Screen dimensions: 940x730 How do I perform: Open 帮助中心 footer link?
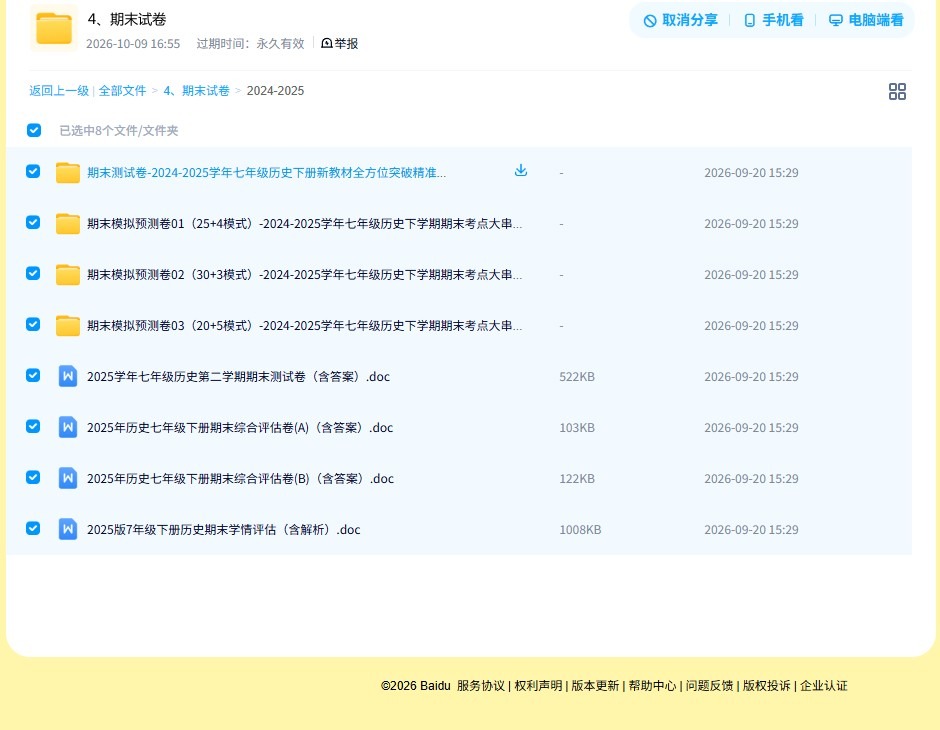pos(652,686)
